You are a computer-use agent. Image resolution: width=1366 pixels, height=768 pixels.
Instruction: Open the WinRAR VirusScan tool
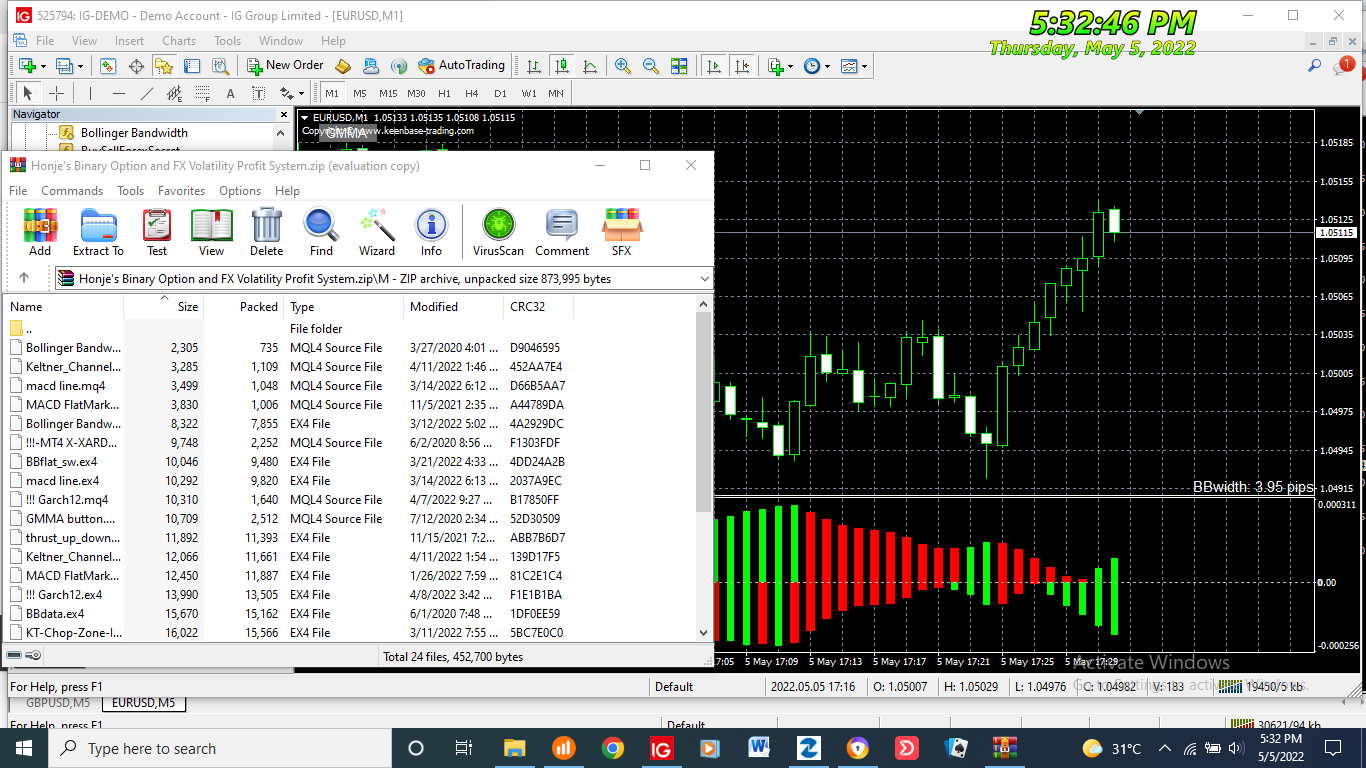pyautogui.click(x=498, y=232)
